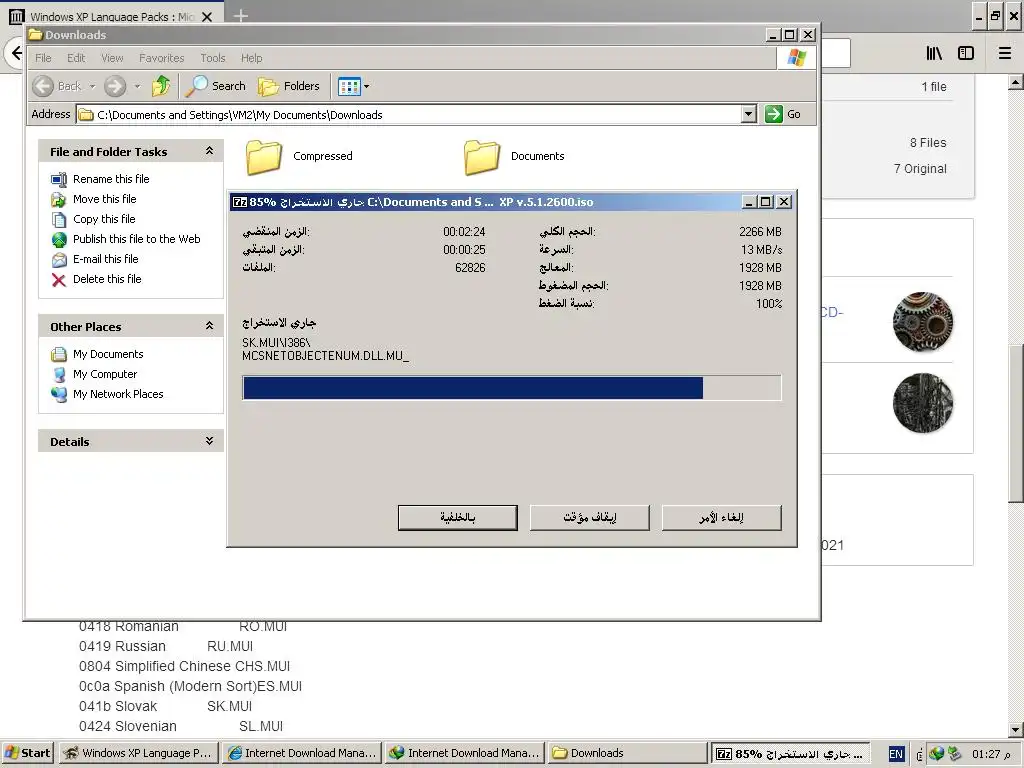1024x768 pixels.
Task: Close the Windows XP Language Packs tab
Action: coord(207,16)
